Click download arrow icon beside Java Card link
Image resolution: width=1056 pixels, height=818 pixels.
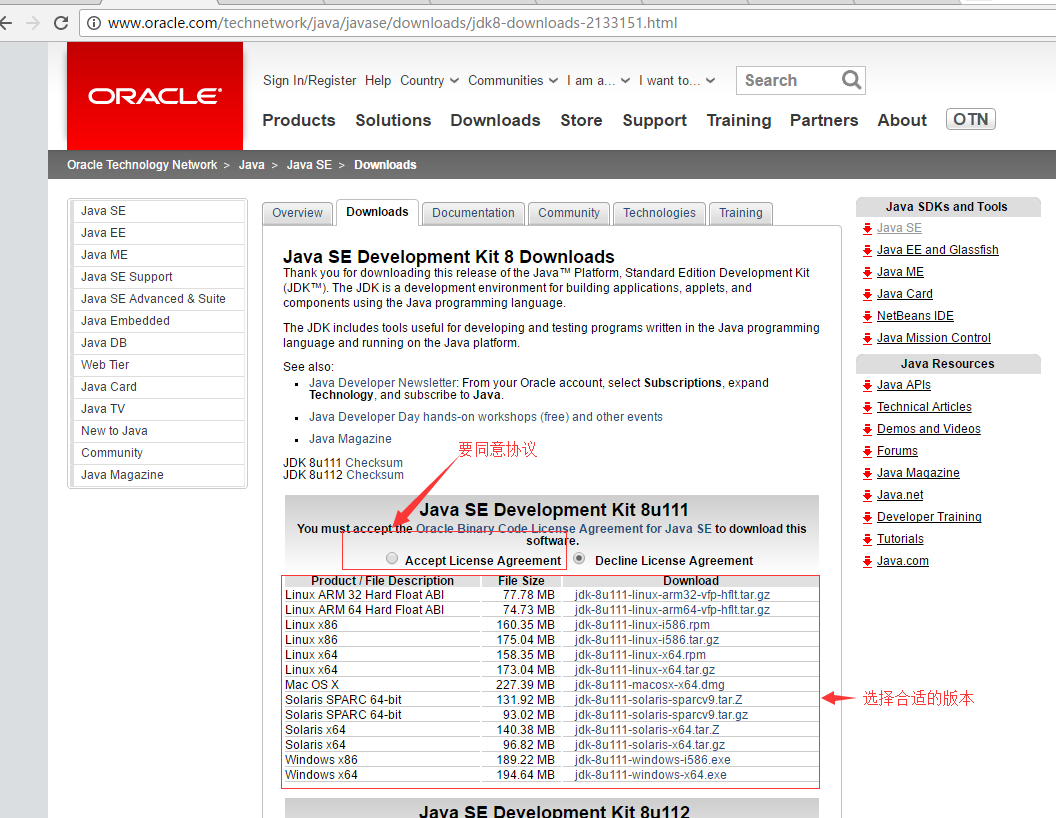(867, 295)
